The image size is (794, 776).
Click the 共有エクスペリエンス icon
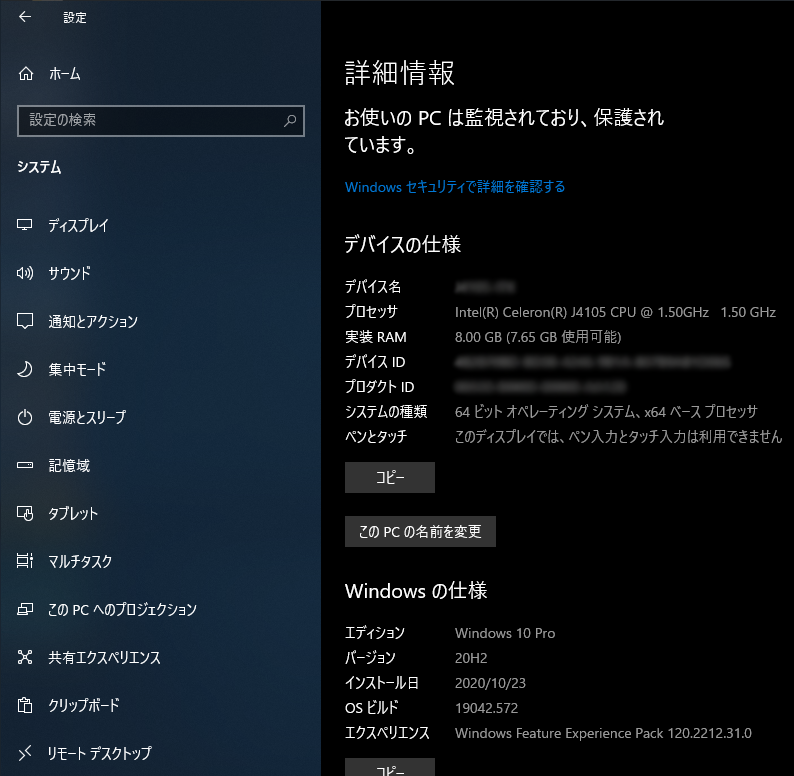[x=25, y=657]
